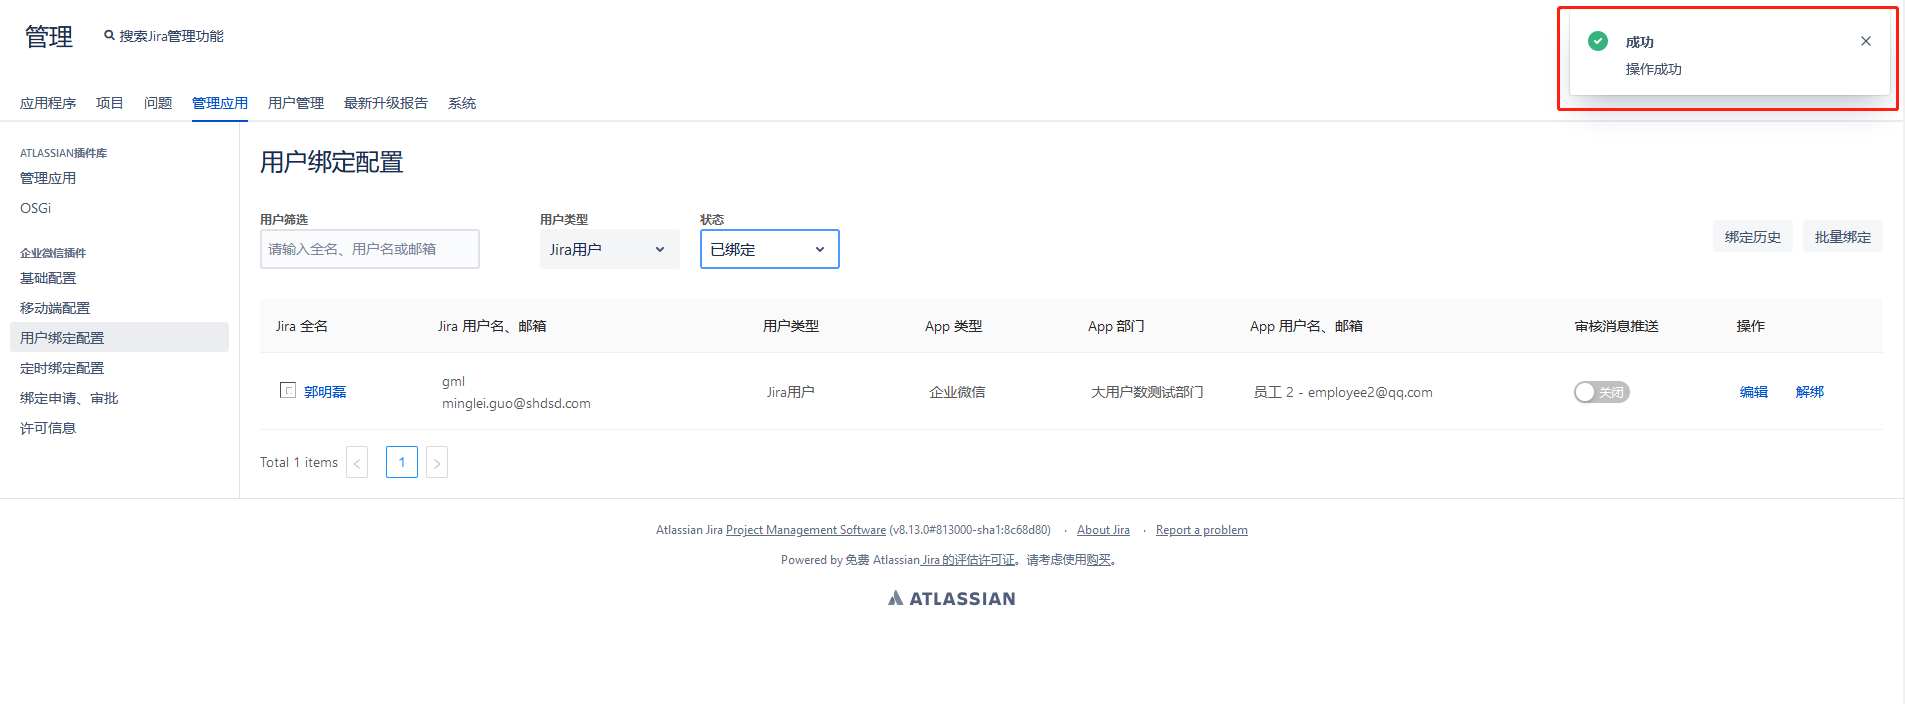The width and height of the screenshot is (1905, 704).
Task: Expand the 状态 dropdown showing 已绑定
Action: [x=769, y=249]
